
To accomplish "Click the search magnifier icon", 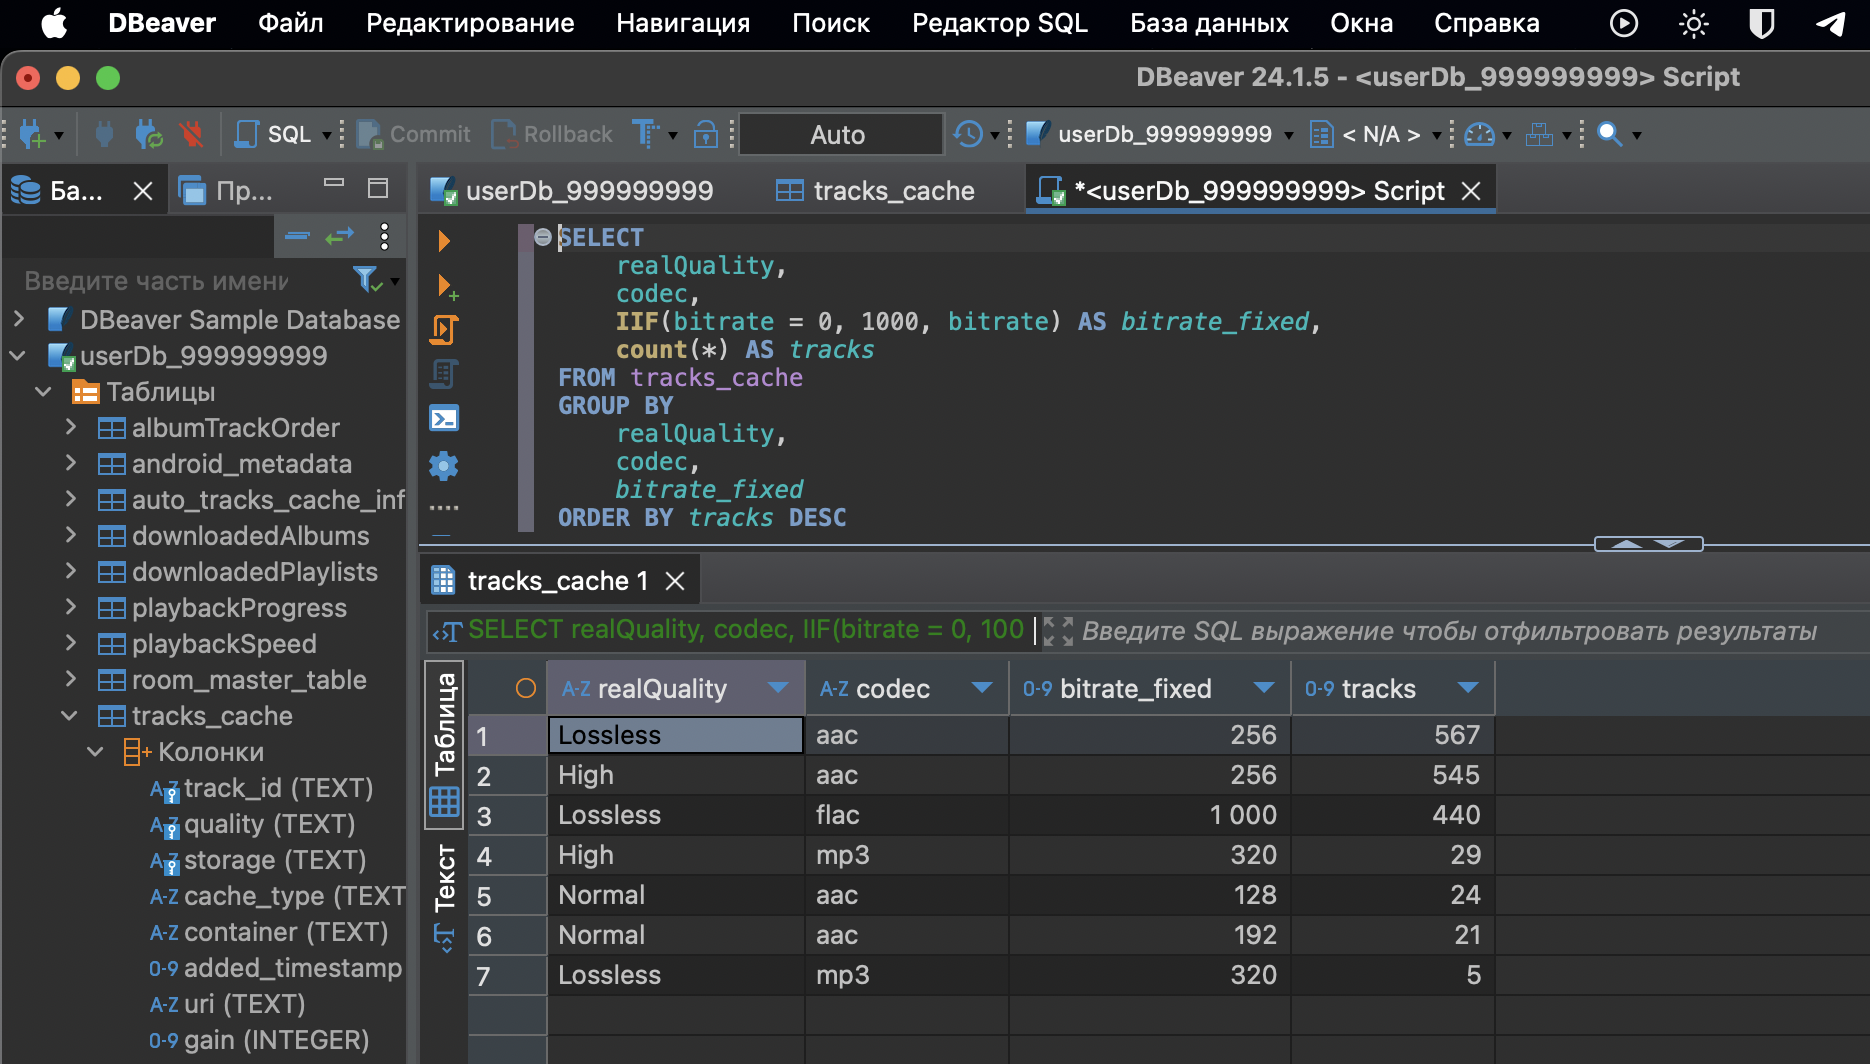I will click(x=1609, y=134).
